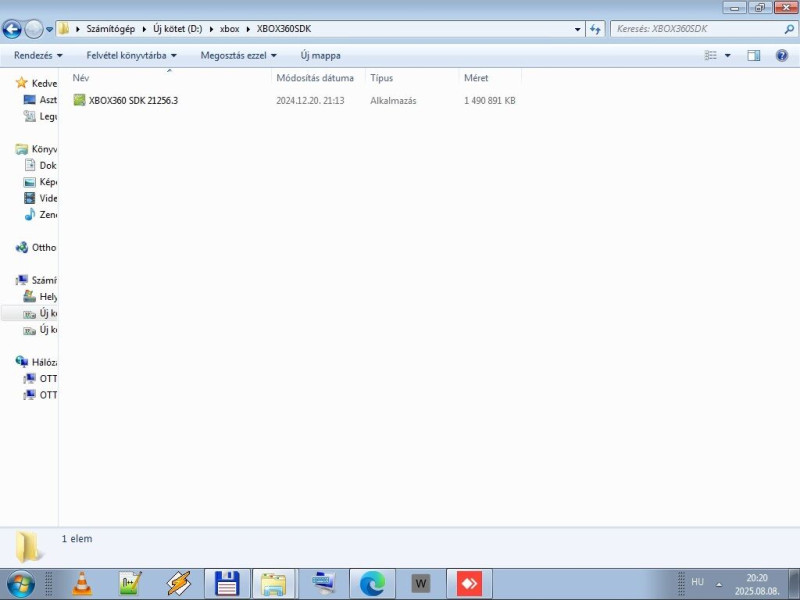Open Képek library in sidebar
The image size is (800, 600).
click(40, 182)
